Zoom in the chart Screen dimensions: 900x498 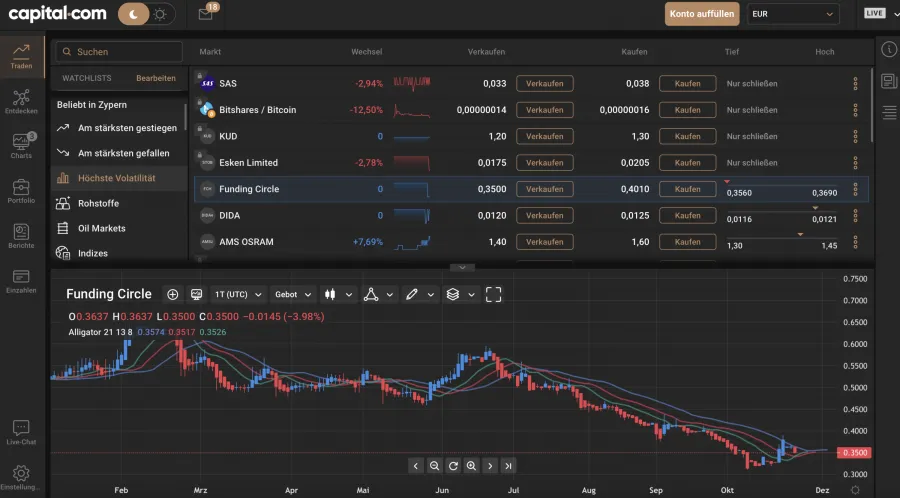(471, 466)
